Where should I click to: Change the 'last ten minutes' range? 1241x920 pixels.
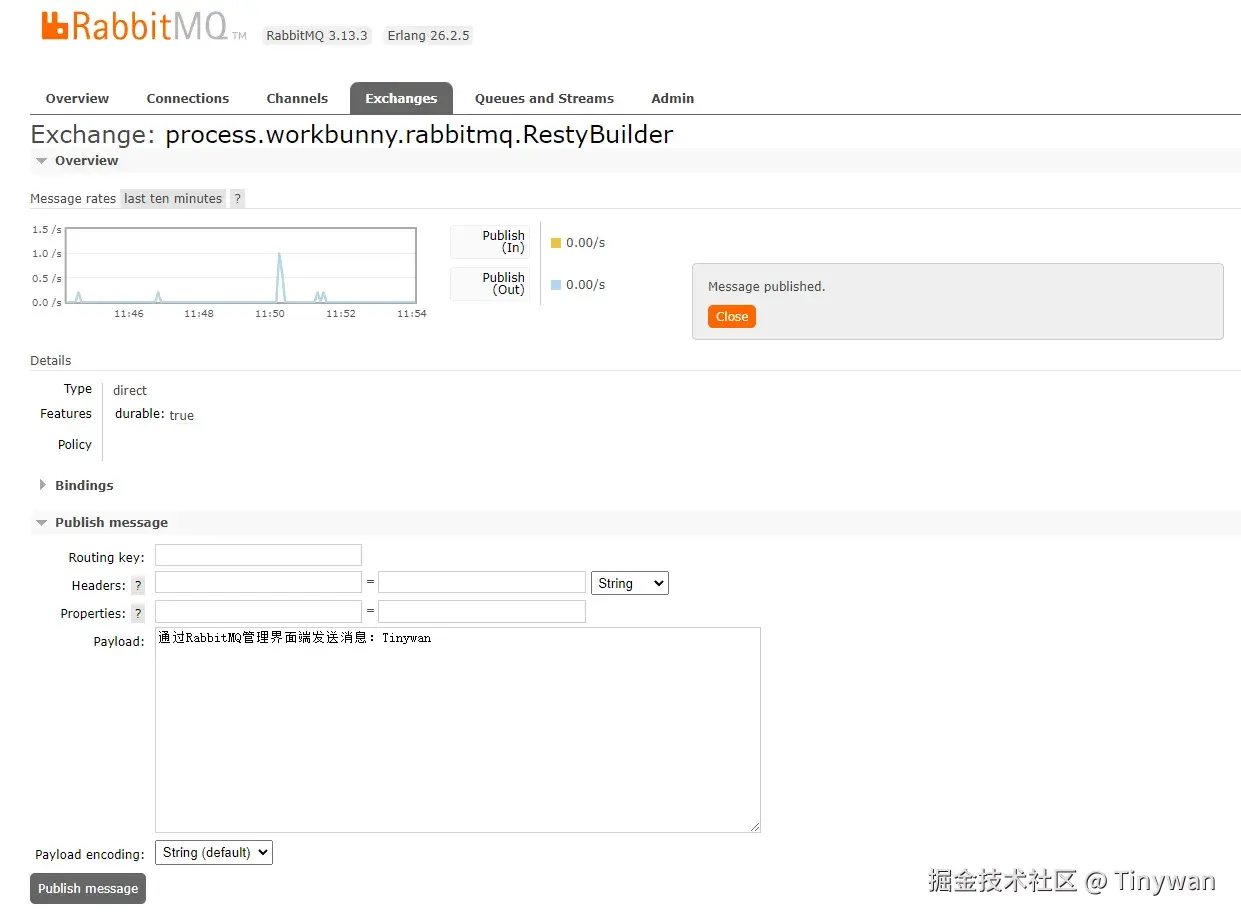pyautogui.click(x=173, y=198)
